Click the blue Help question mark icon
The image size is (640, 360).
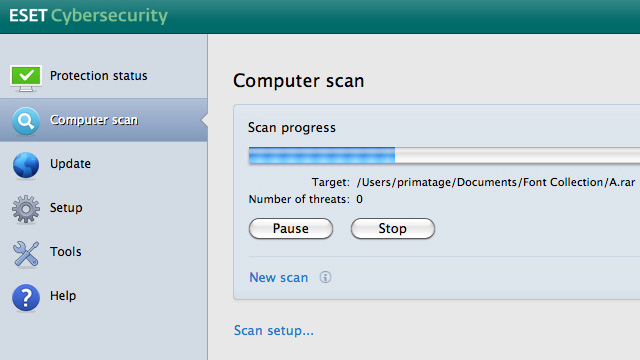point(26,298)
